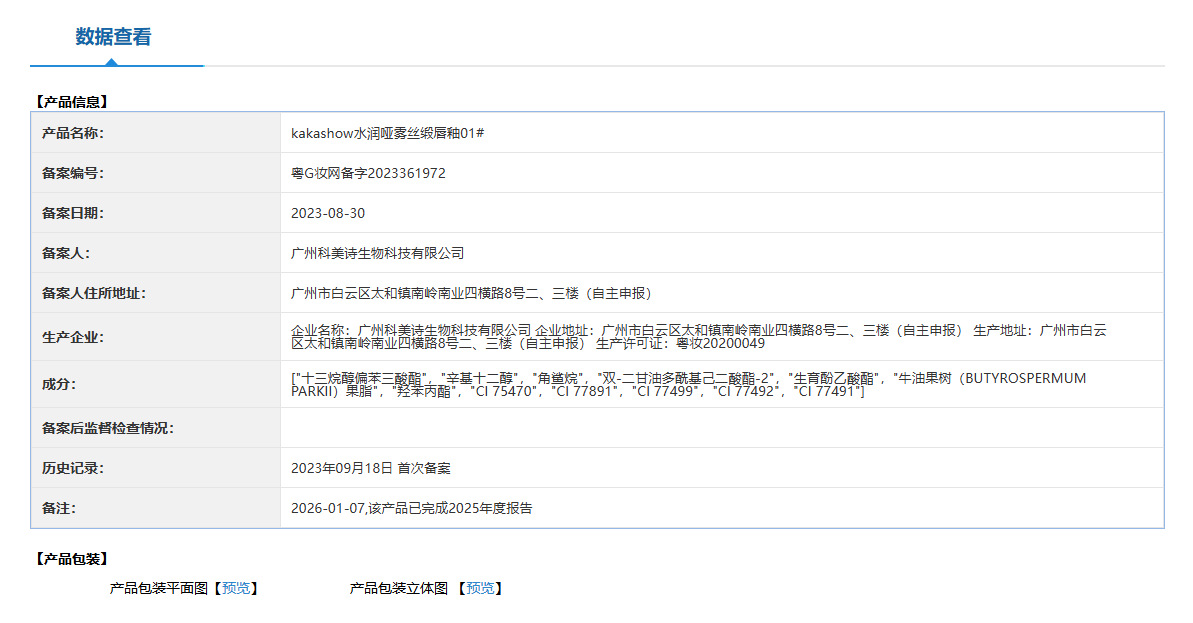Viewport: 1193px width, 623px height.
Task: Click the 【产品信息】 section heading
Action: [72, 102]
